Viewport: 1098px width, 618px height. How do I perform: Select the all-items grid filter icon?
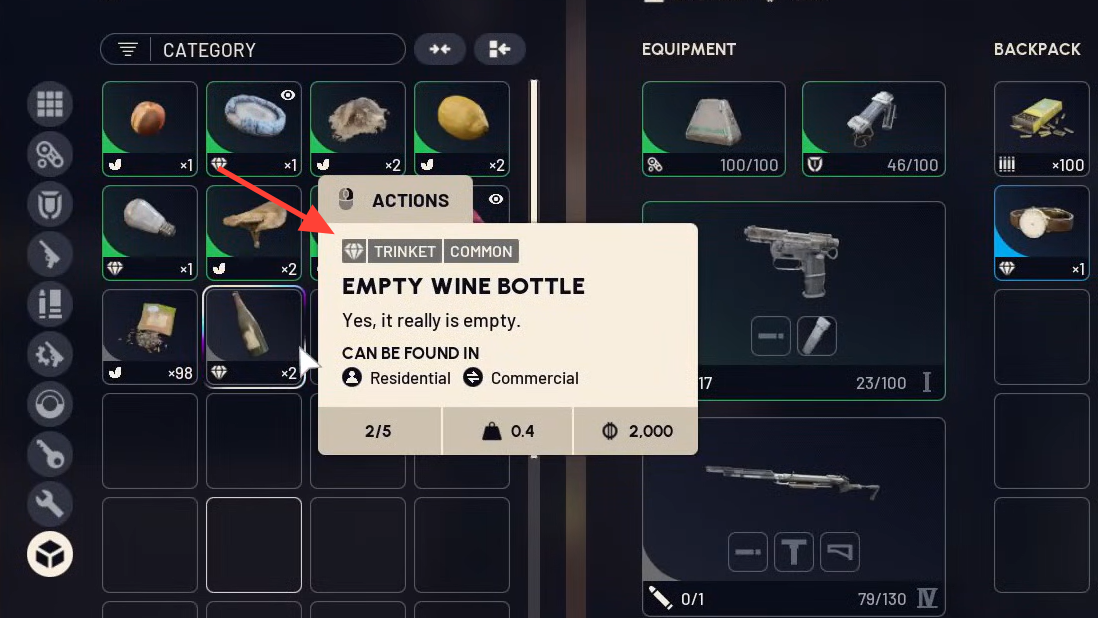click(x=50, y=104)
